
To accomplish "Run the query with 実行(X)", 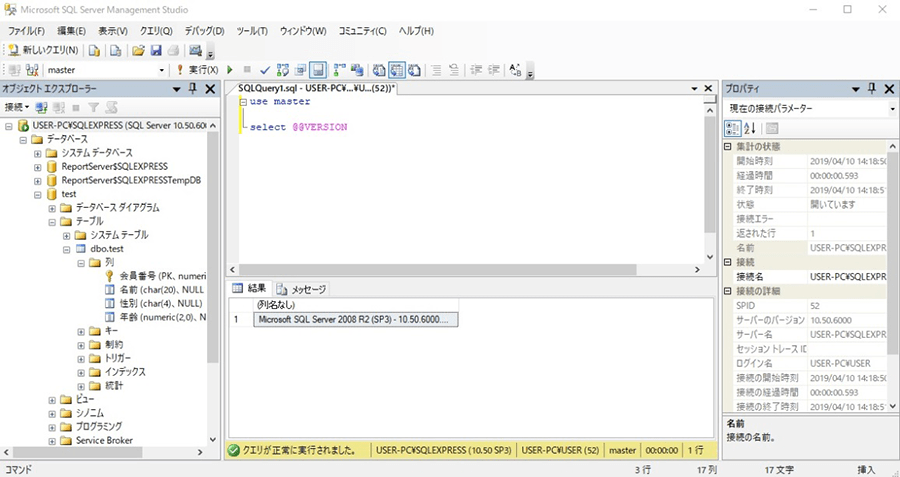I will pos(197,70).
